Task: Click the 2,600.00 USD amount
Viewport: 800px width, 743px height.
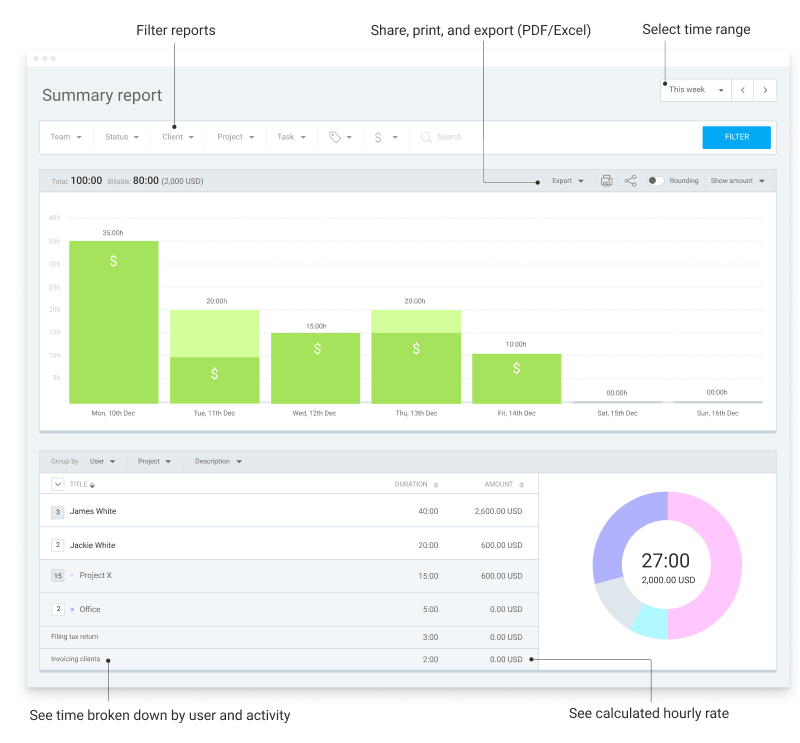Action: (498, 511)
